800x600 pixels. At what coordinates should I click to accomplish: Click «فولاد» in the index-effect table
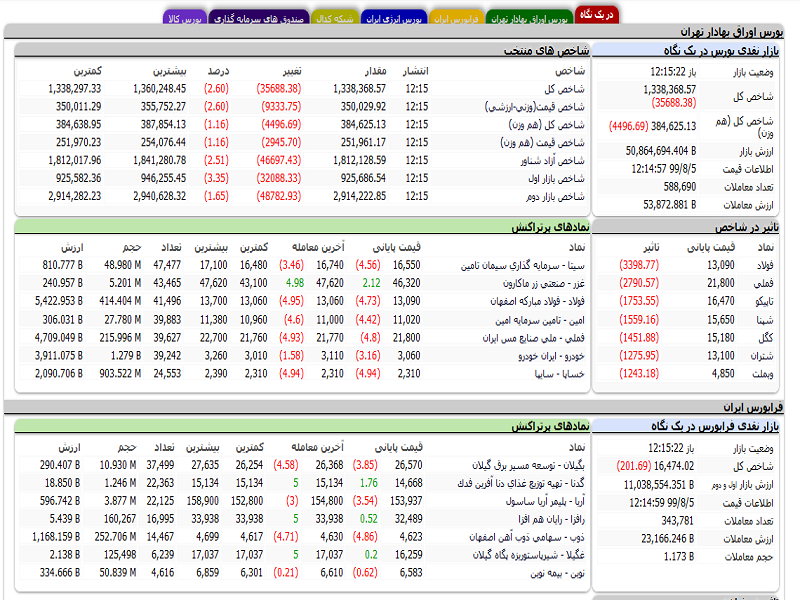[x=765, y=265]
